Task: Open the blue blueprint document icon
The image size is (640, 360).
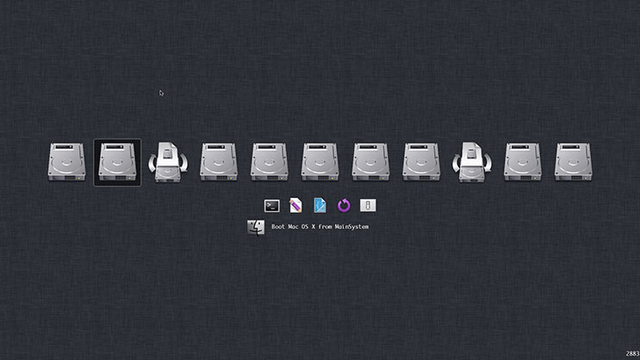Action: click(320, 205)
